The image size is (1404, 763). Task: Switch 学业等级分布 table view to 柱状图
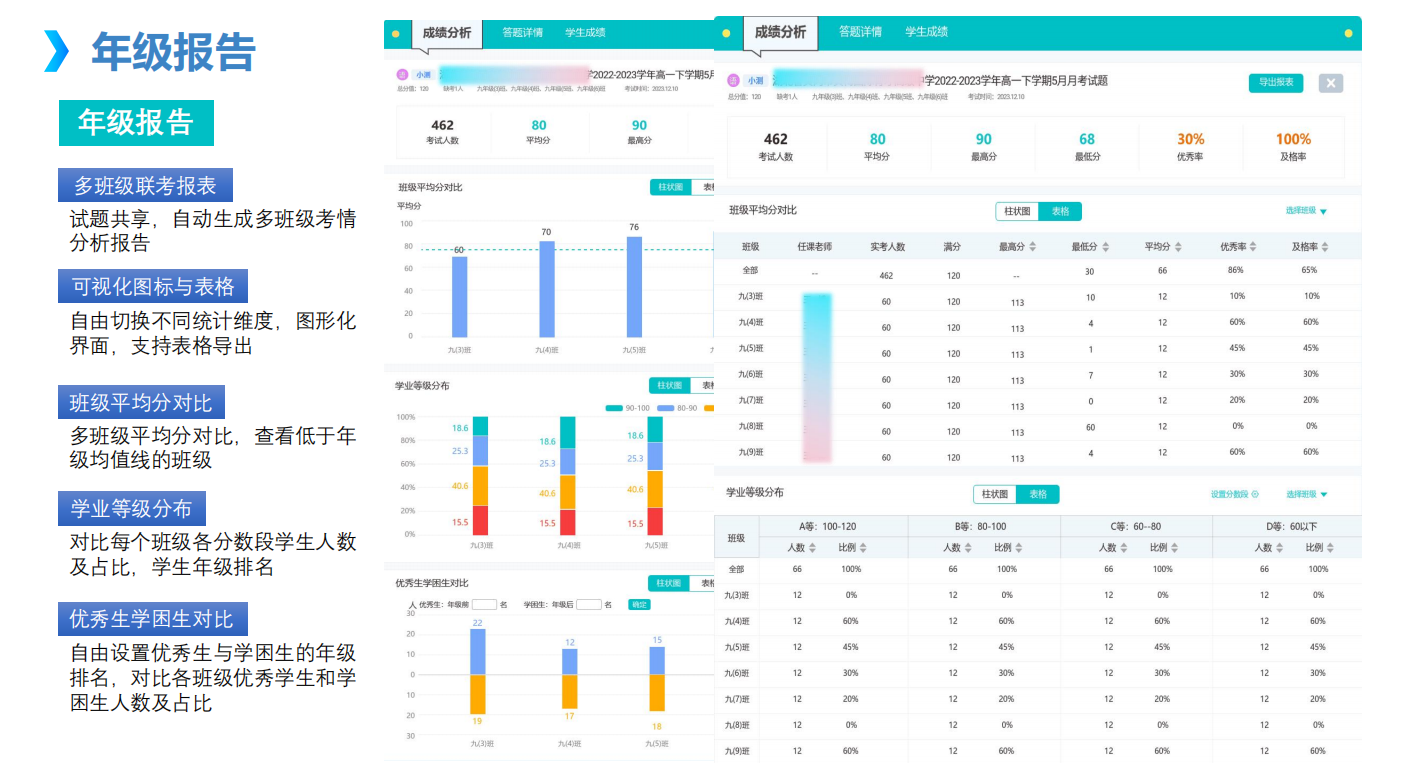coord(995,494)
